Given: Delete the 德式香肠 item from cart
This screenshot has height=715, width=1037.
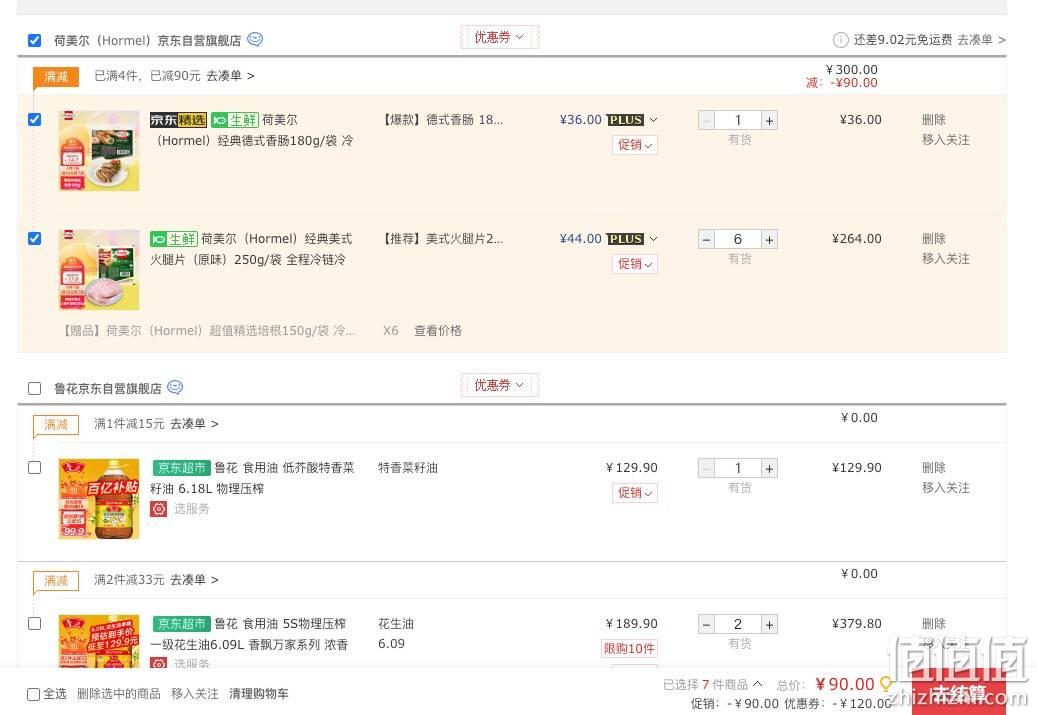Looking at the screenshot, I should [x=933, y=120].
